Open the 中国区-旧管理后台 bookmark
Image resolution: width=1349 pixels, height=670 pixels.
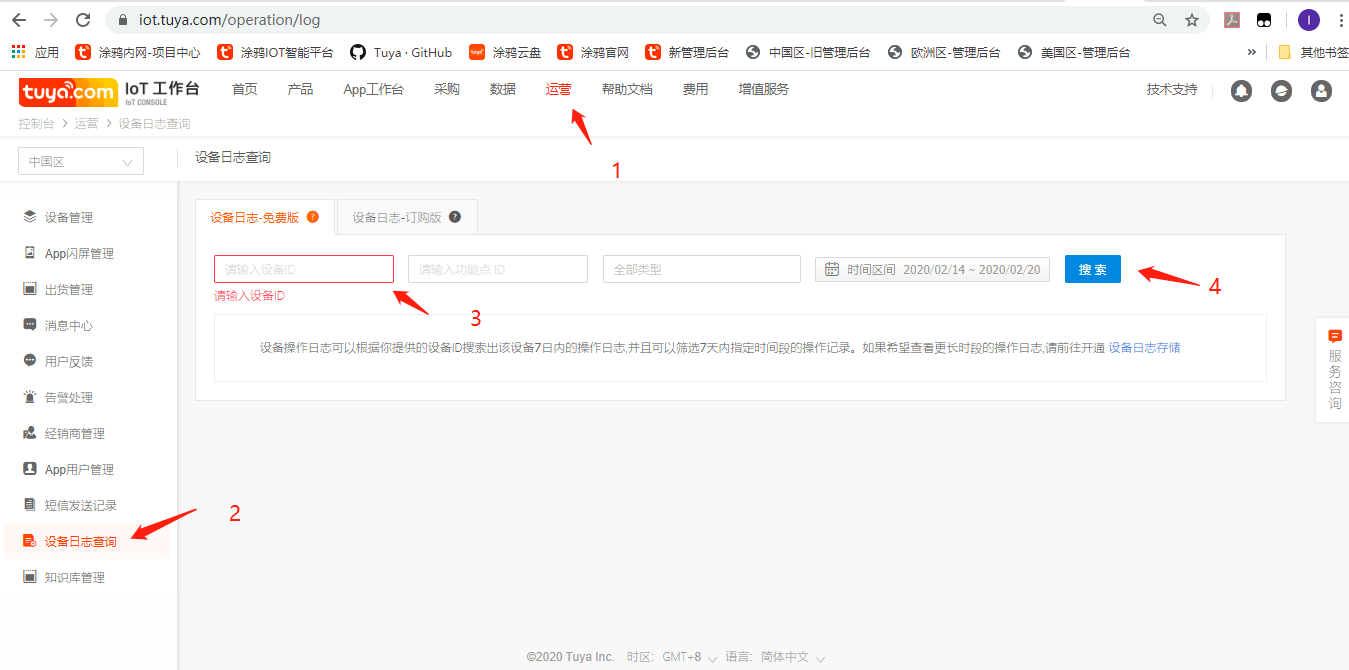(808, 52)
